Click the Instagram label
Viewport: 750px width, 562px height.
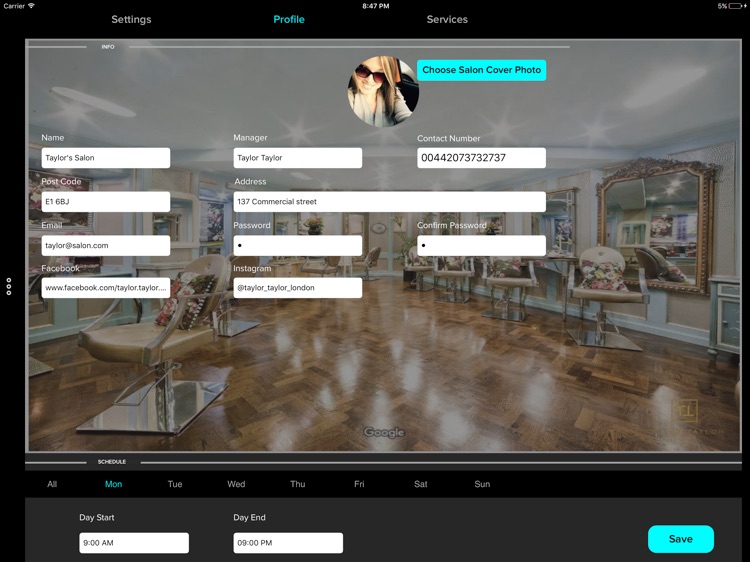(x=252, y=268)
